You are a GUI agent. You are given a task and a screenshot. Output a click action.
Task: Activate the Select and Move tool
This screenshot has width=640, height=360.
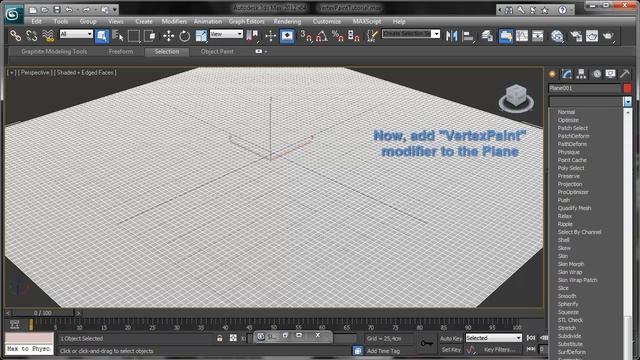tap(168, 36)
